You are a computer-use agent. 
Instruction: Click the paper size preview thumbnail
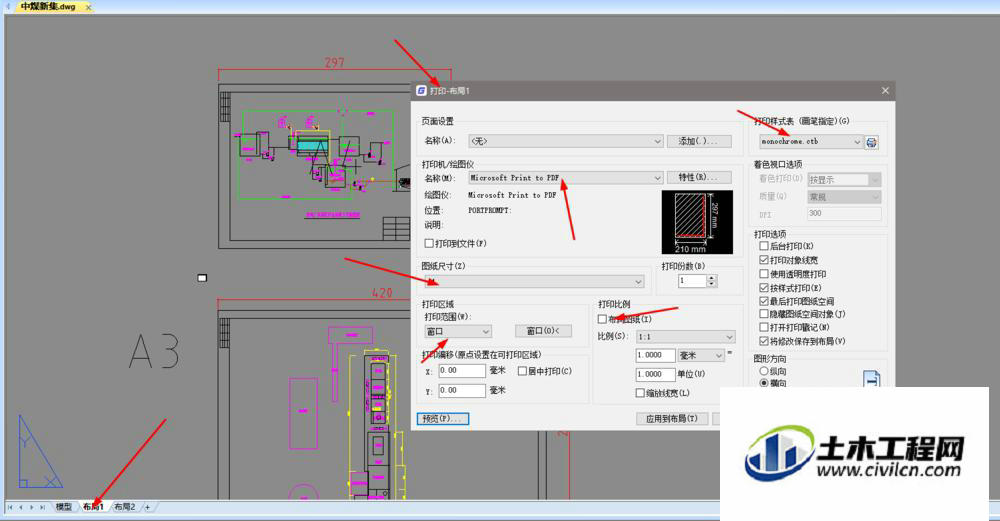click(x=697, y=222)
